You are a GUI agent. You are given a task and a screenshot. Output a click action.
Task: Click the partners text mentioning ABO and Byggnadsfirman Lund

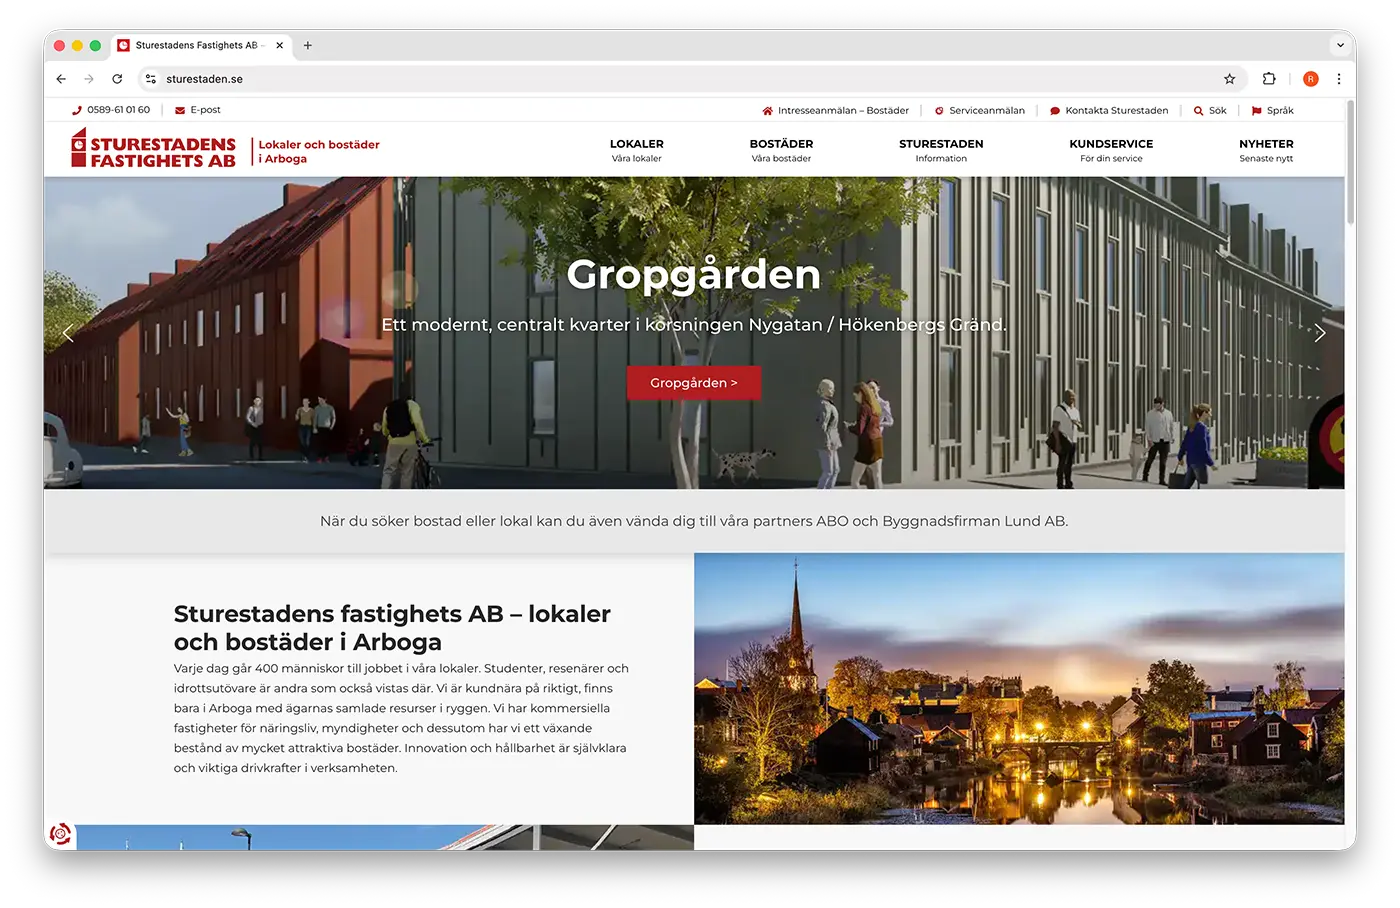(x=694, y=521)
